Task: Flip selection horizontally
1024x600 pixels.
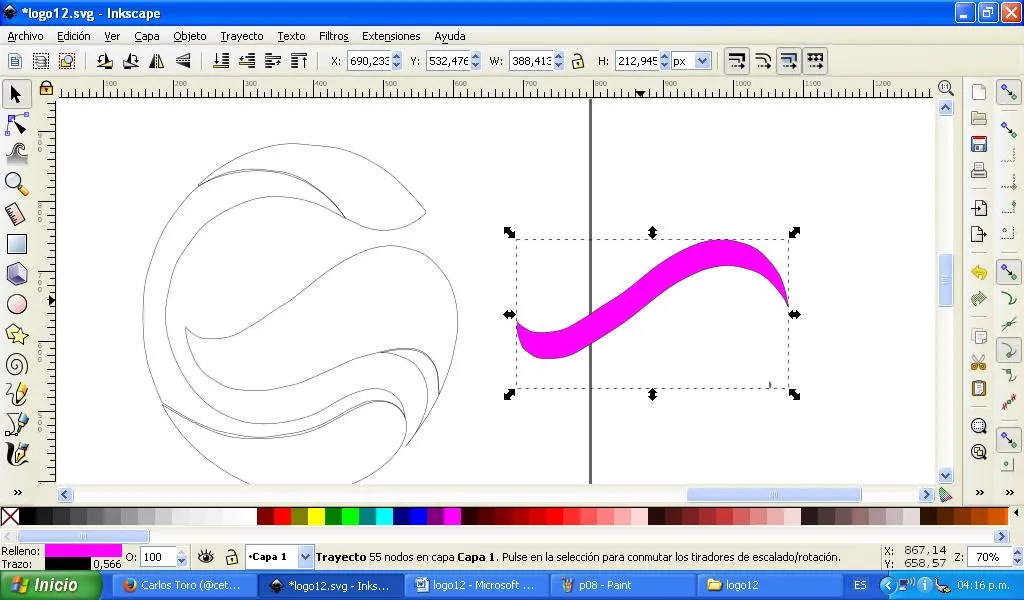Action: (x=157, y=61)
